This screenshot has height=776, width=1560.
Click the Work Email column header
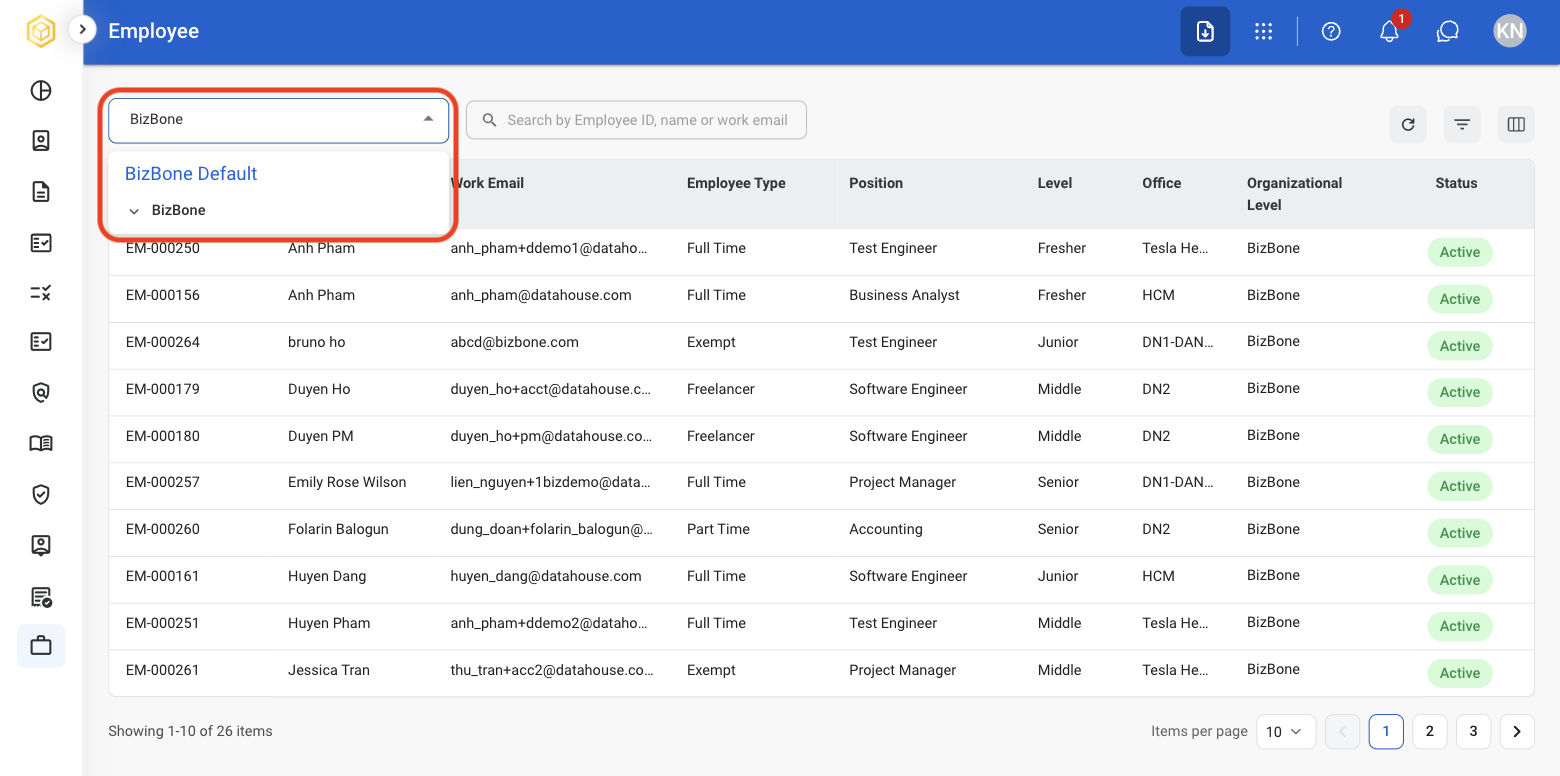coord(487,183)
